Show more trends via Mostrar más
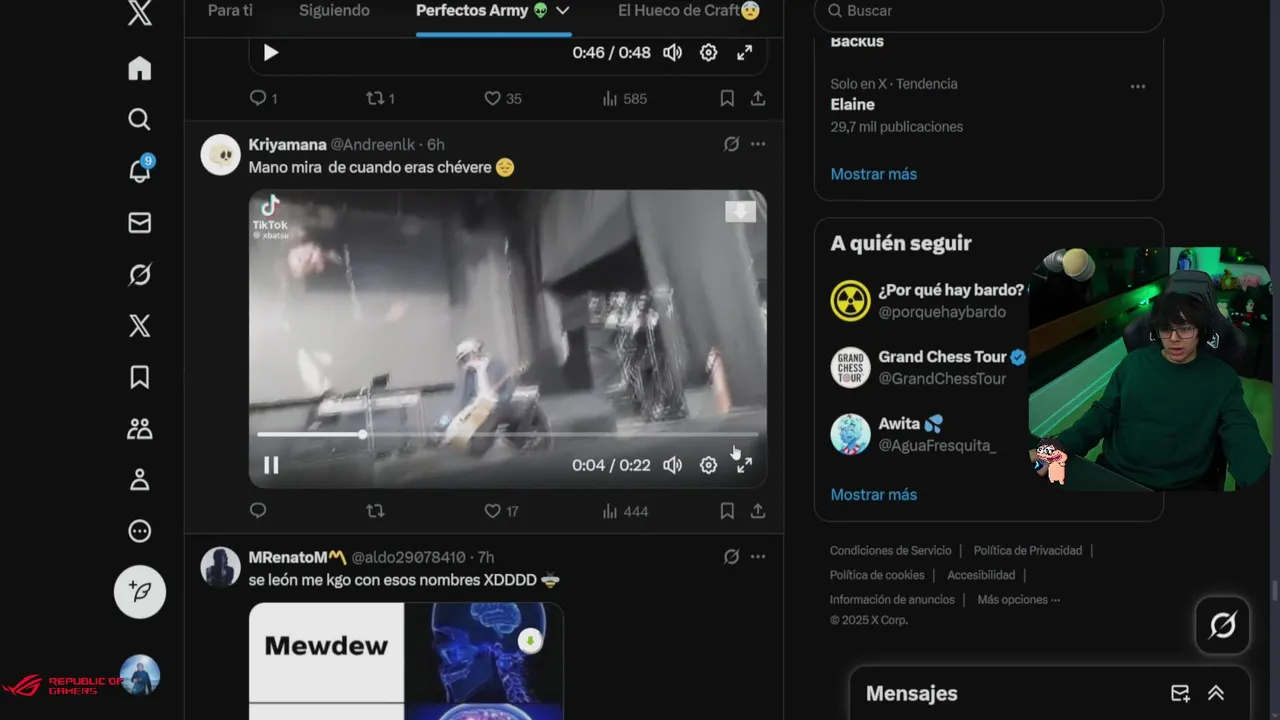Viewport: 1280px width, 720px height. tap(873, 174)
